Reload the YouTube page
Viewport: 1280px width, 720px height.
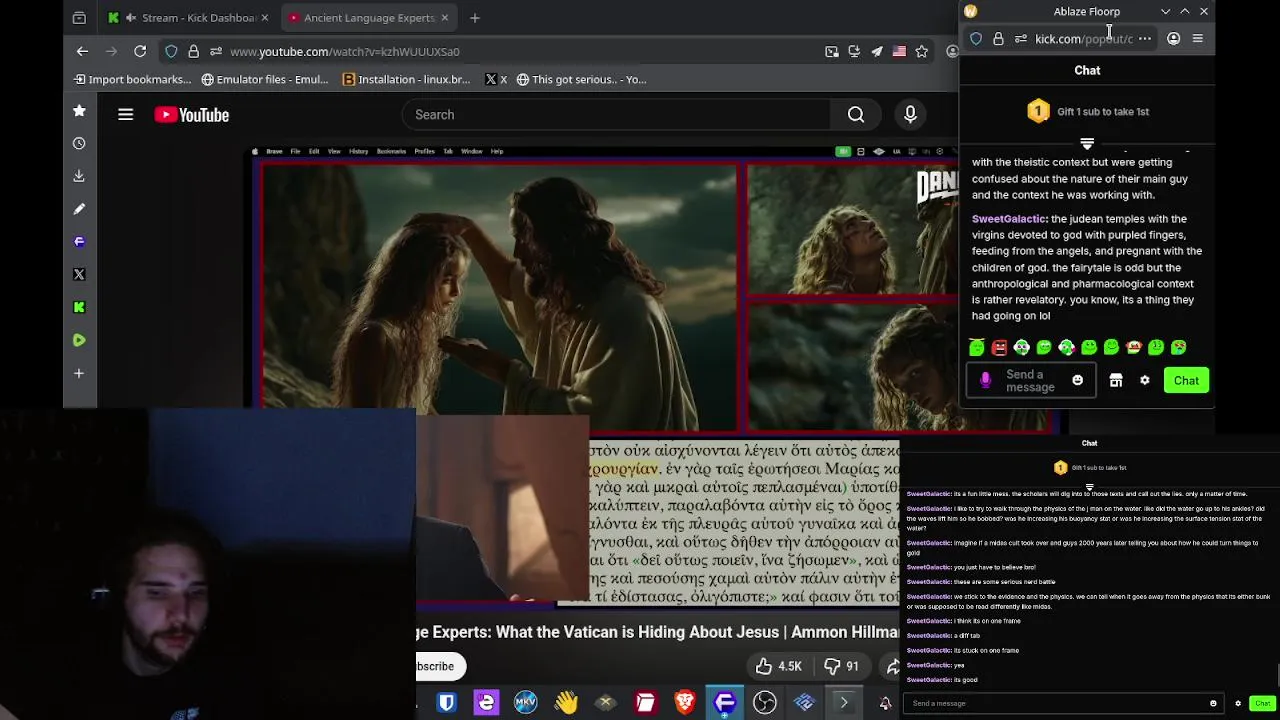pyautogui.click(x=140, y=51)
